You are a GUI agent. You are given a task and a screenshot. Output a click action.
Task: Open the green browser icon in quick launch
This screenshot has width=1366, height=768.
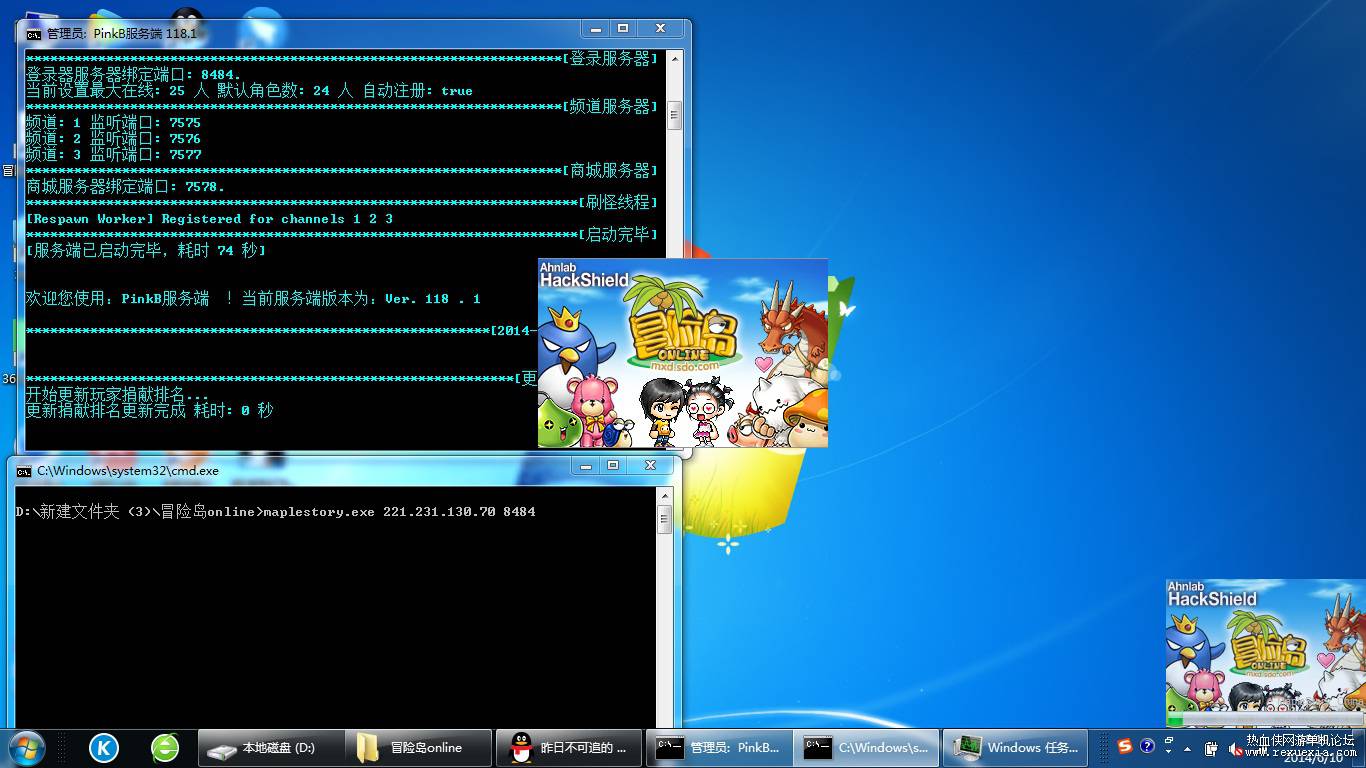[x=165, y=747]
